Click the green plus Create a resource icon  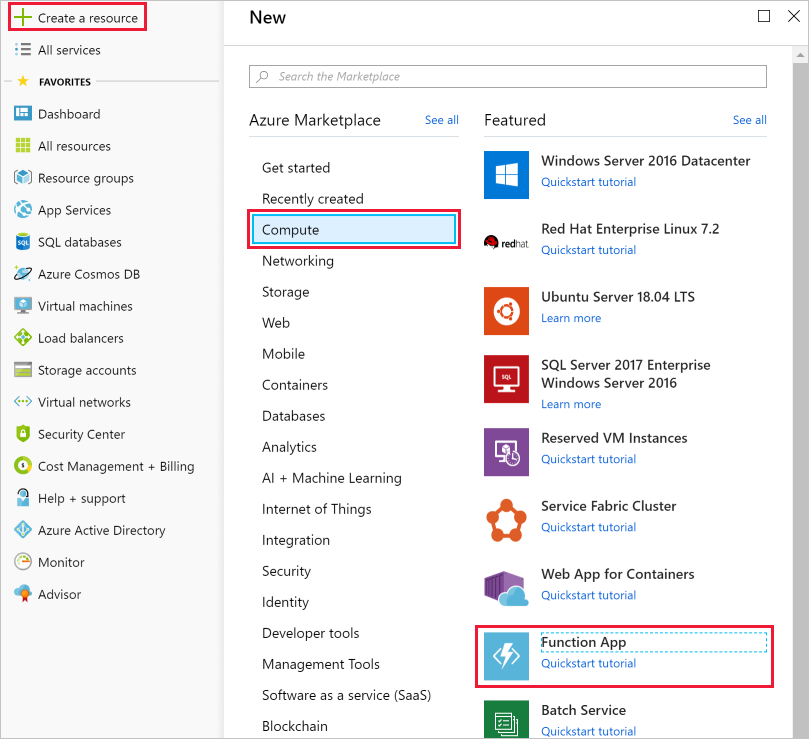pos(23,18)
